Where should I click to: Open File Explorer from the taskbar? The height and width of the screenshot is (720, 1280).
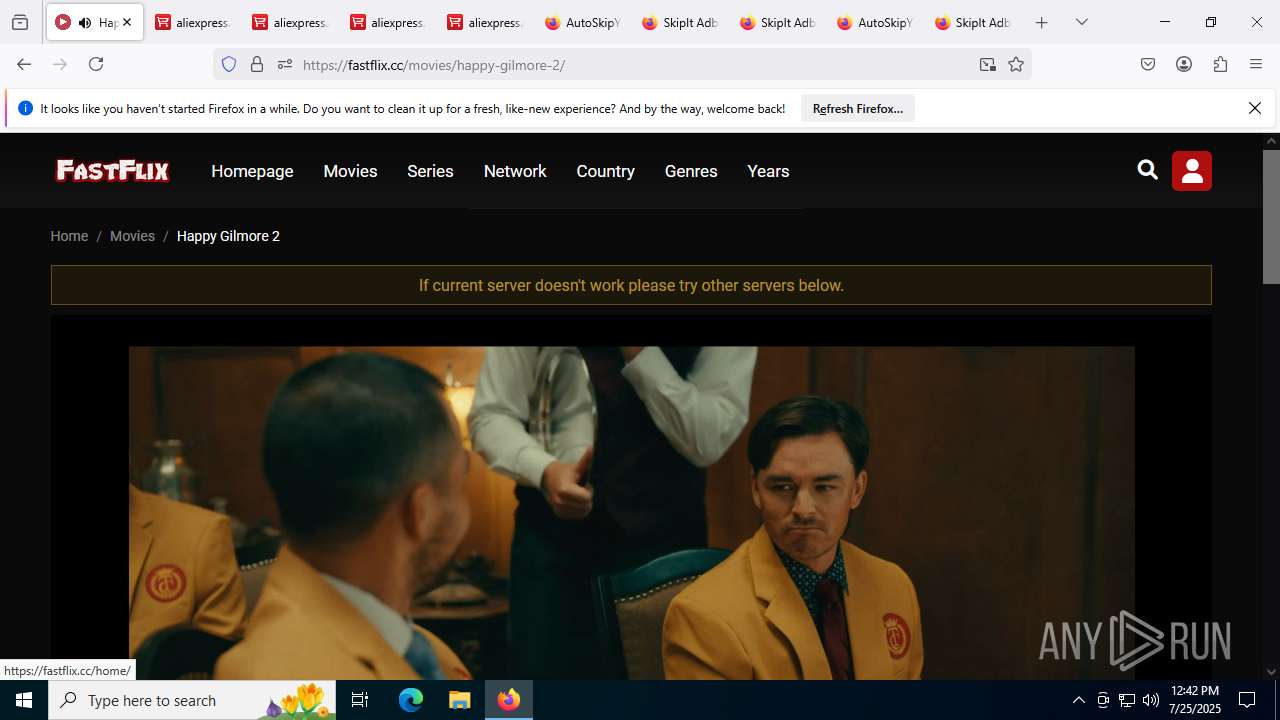tap(459, 700)
